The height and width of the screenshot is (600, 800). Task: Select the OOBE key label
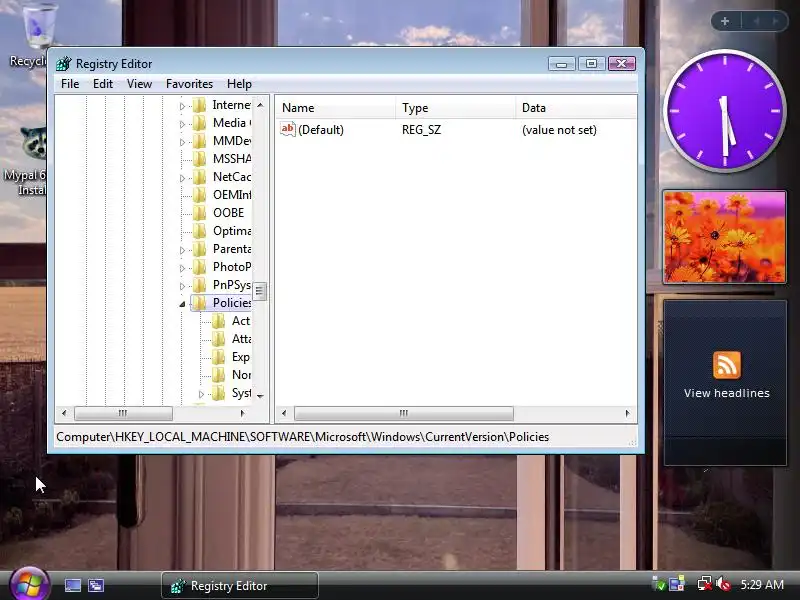coord(229,213)
